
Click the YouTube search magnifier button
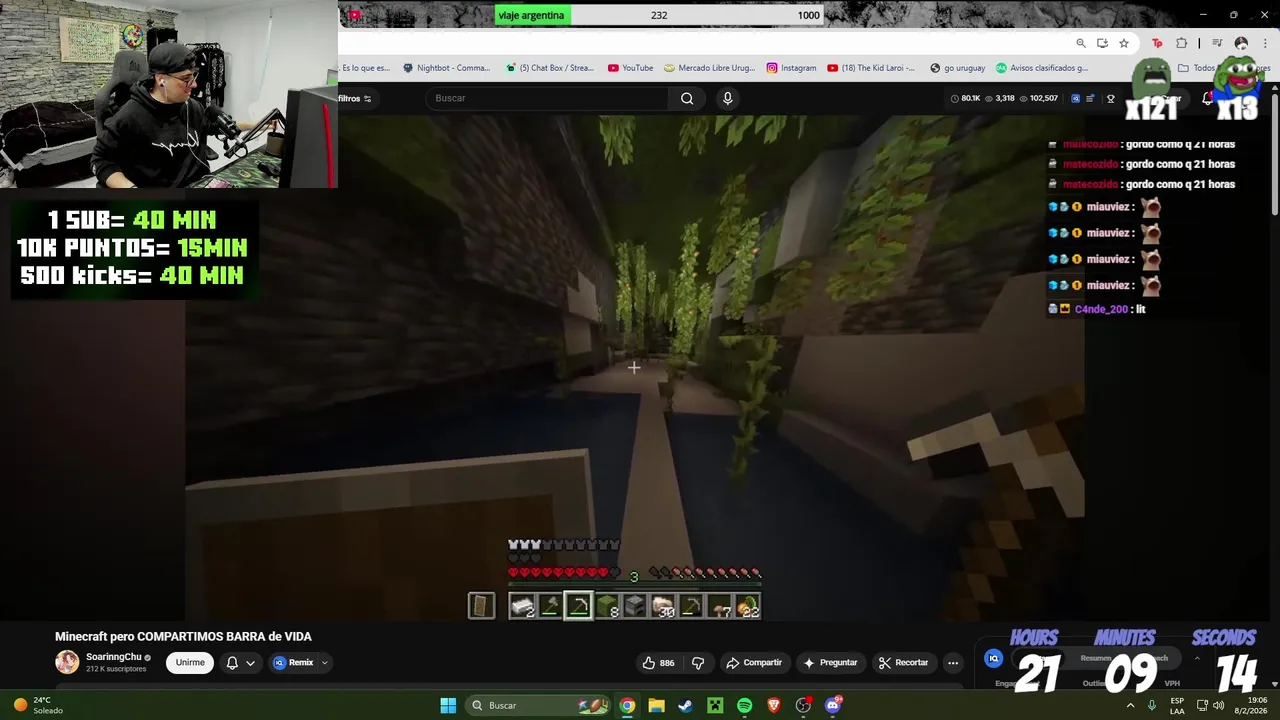687,98
